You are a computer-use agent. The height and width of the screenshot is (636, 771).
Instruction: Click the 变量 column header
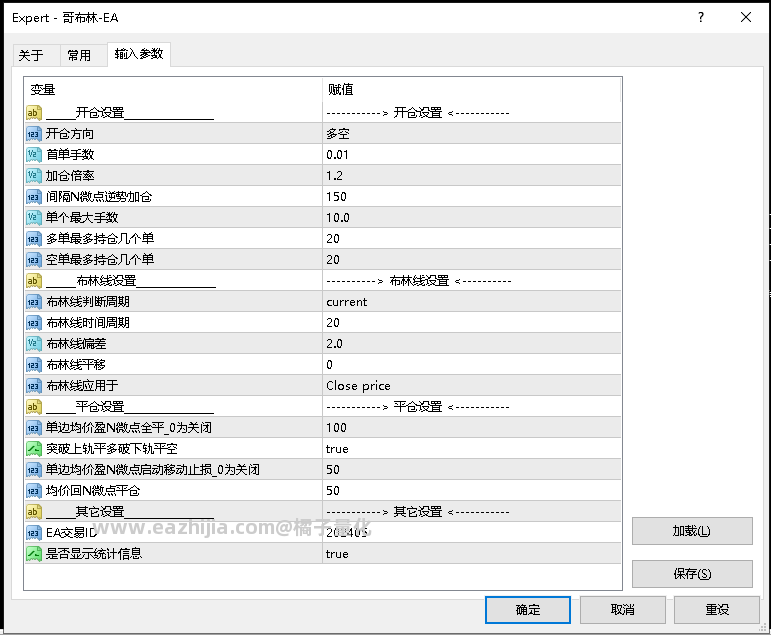click(173, 90)
